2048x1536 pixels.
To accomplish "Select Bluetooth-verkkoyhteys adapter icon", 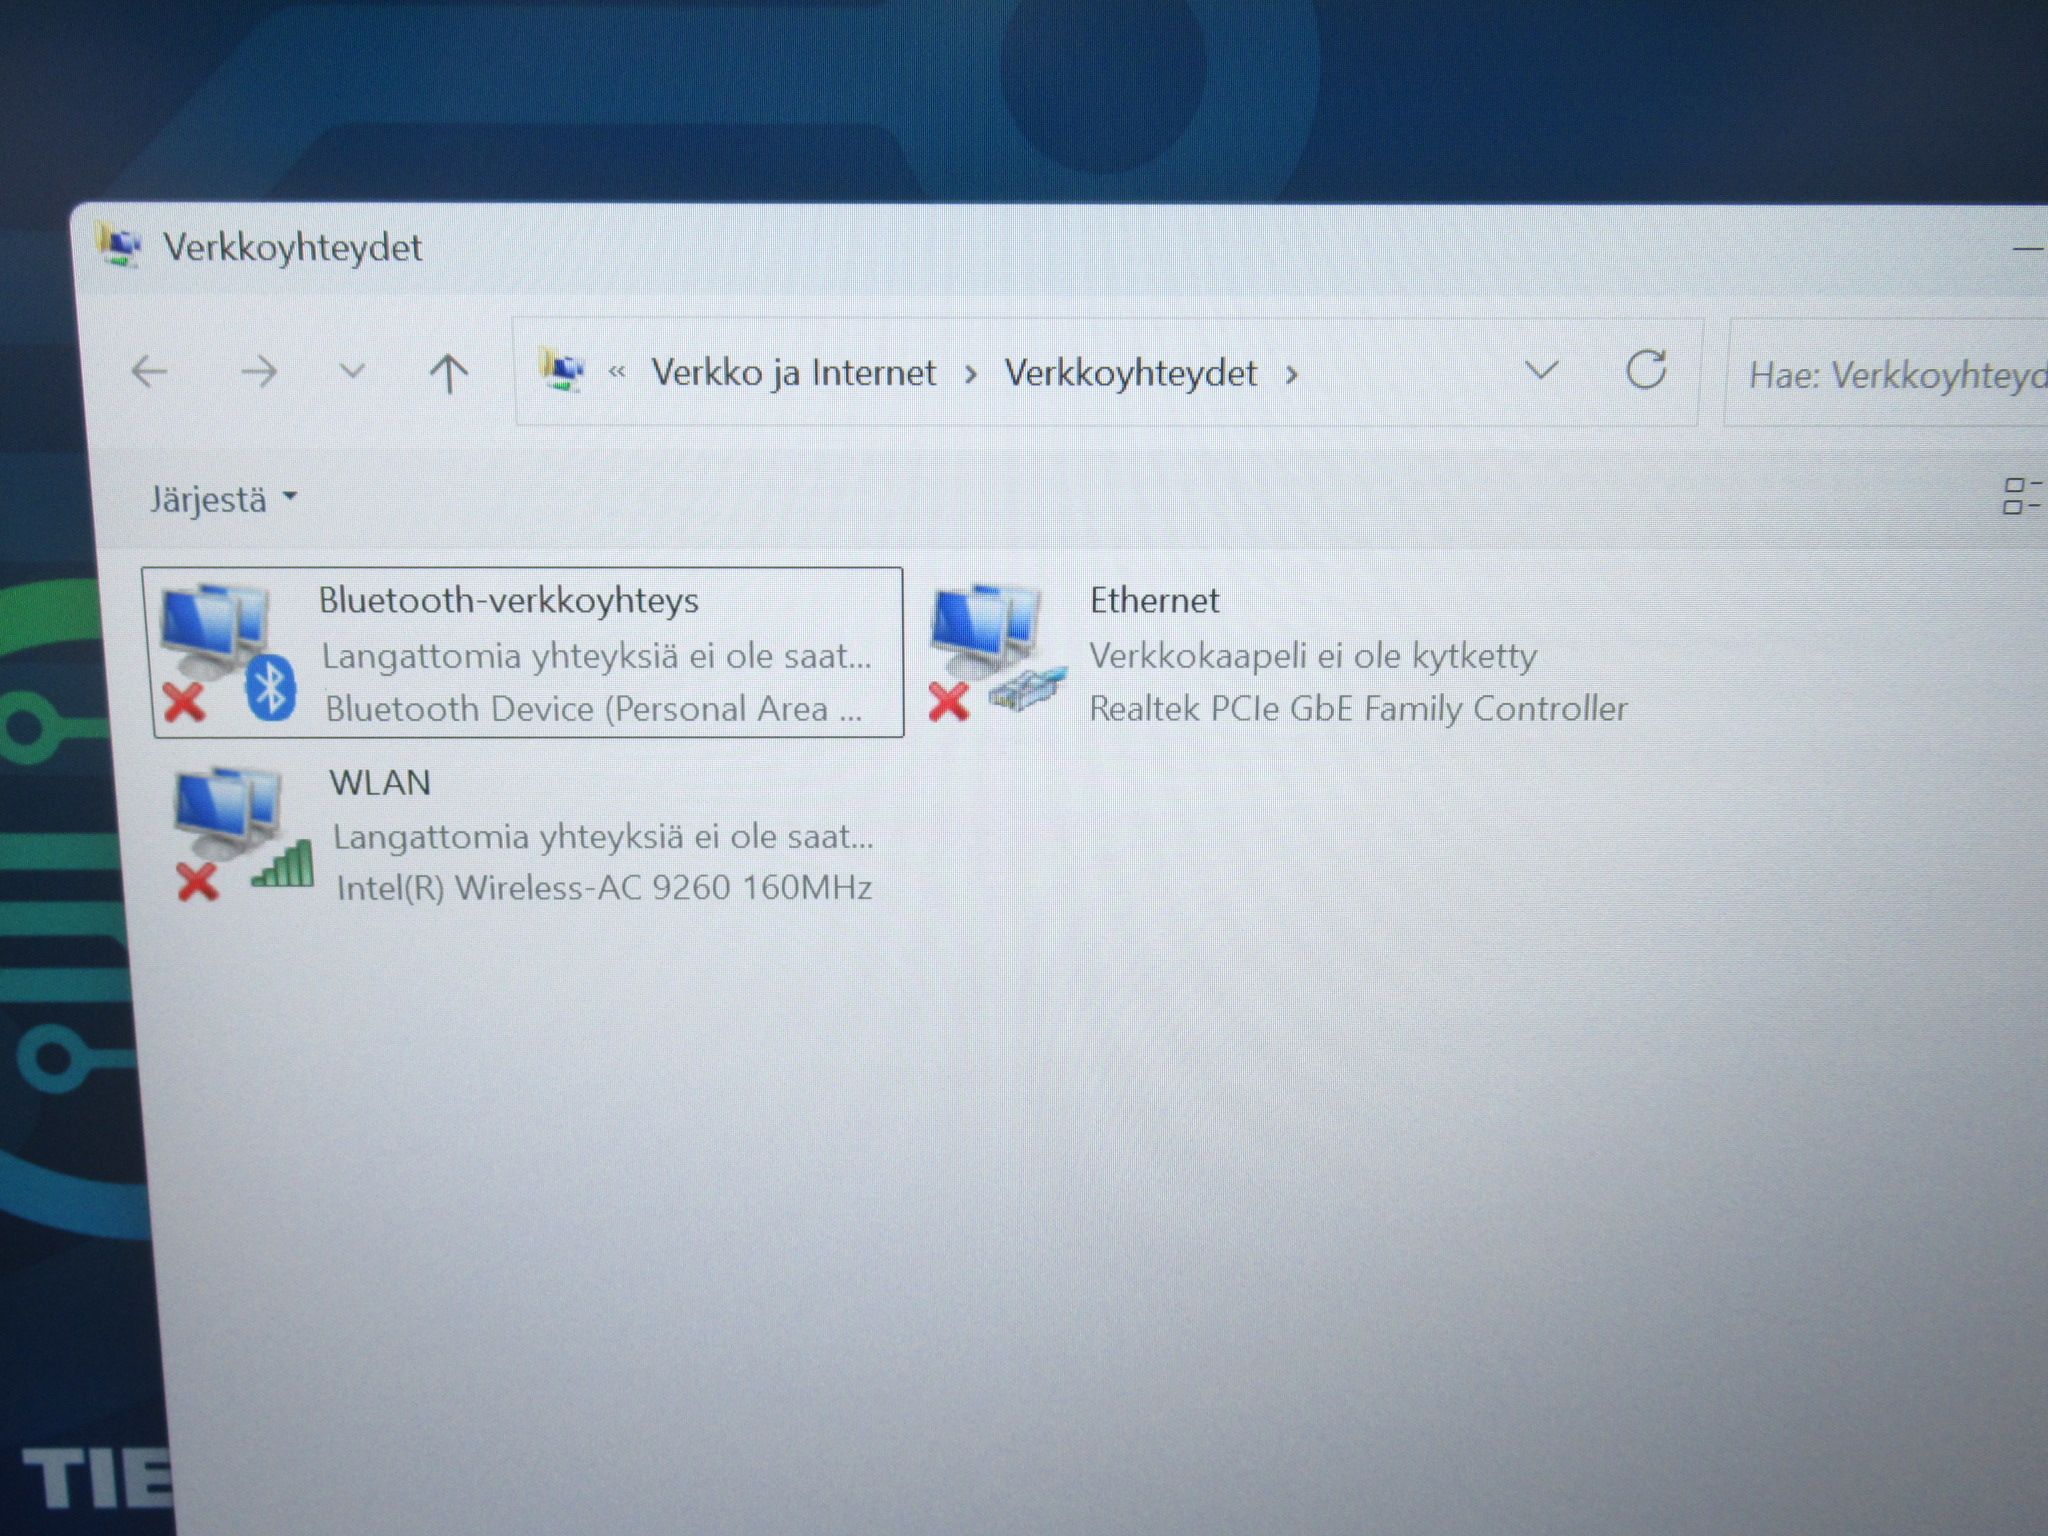I will coord(228,653).
